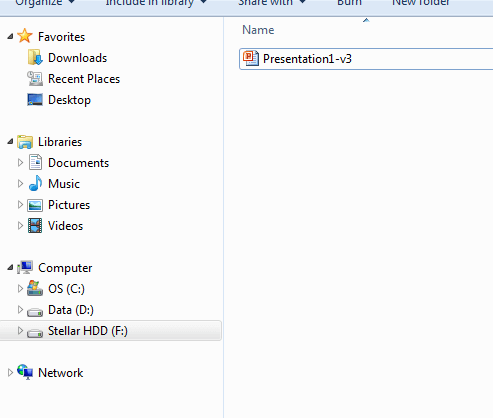Select Stellar HDD (F:) label
Image resolution: width=493 pixels, height=418 pixels.
tap(88, 331)
